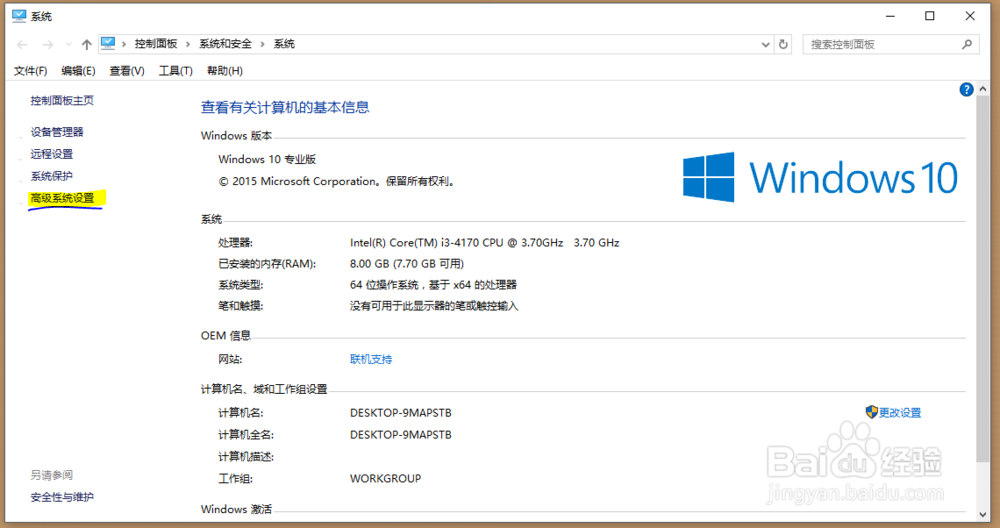Click the Back navigation arrow
Viewport: 1000px width, 528px height.
click(22, 45)
